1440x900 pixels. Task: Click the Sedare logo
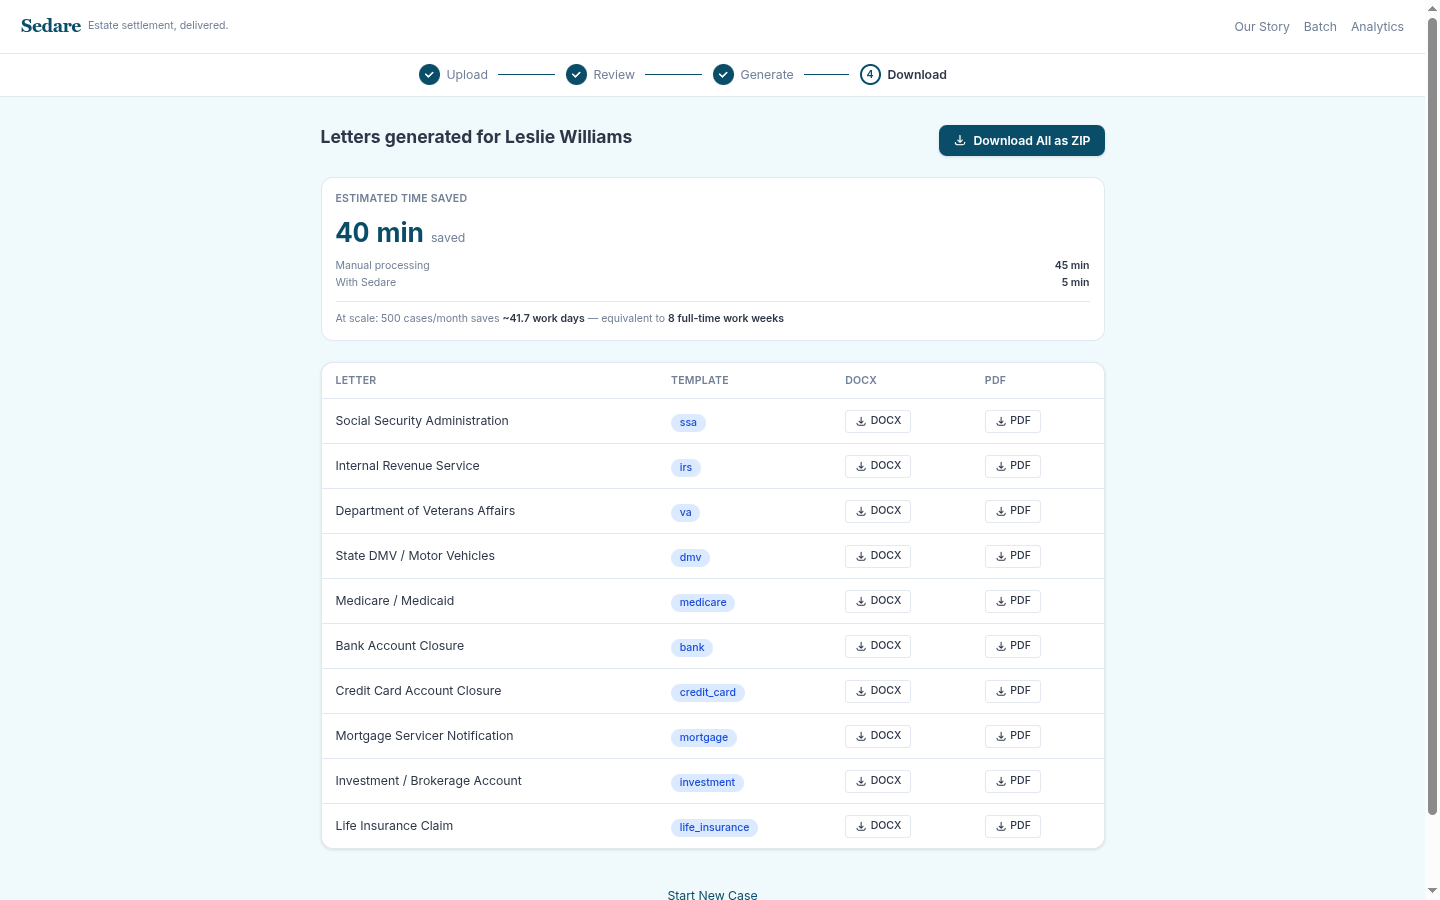(51, 26)
